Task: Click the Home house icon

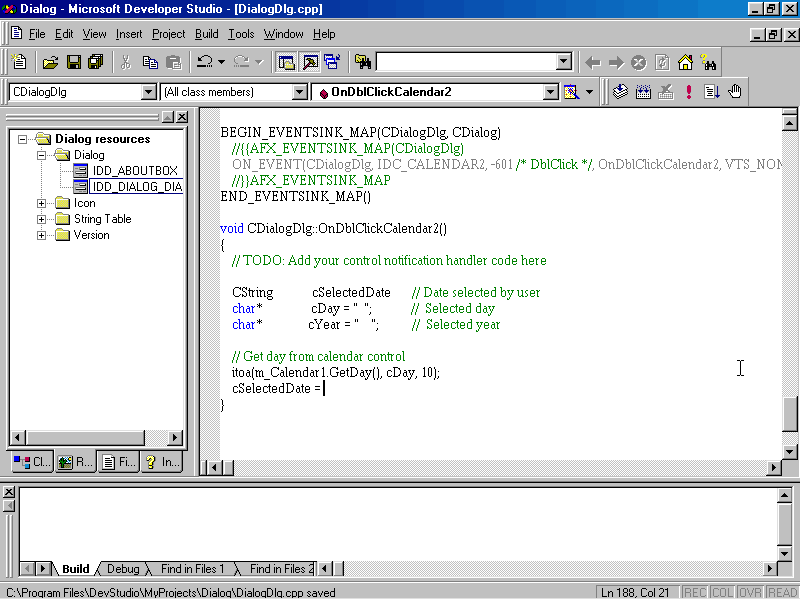Action: point(685,63)
